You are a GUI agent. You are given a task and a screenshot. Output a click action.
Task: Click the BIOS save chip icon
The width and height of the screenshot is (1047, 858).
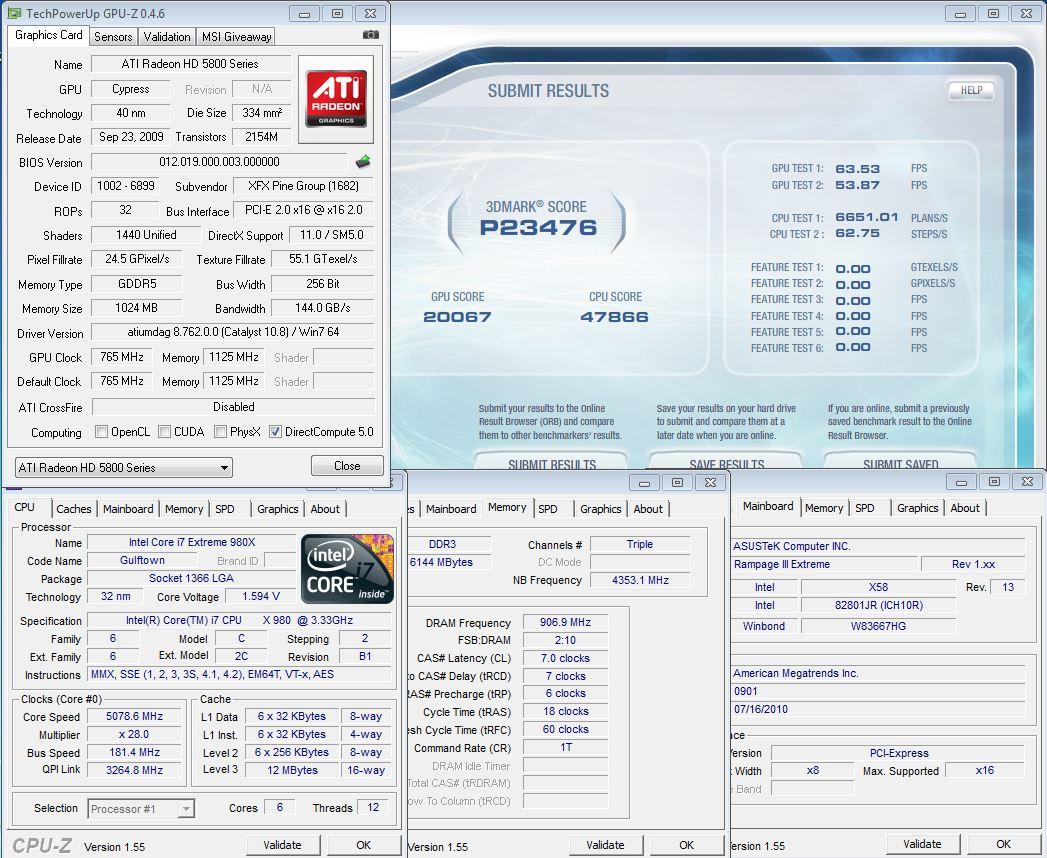click(363, 161)
